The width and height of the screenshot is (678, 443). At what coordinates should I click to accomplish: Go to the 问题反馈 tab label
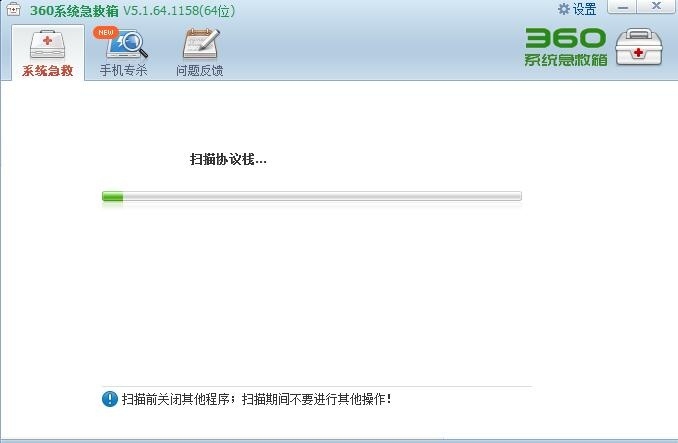point(200,70)
